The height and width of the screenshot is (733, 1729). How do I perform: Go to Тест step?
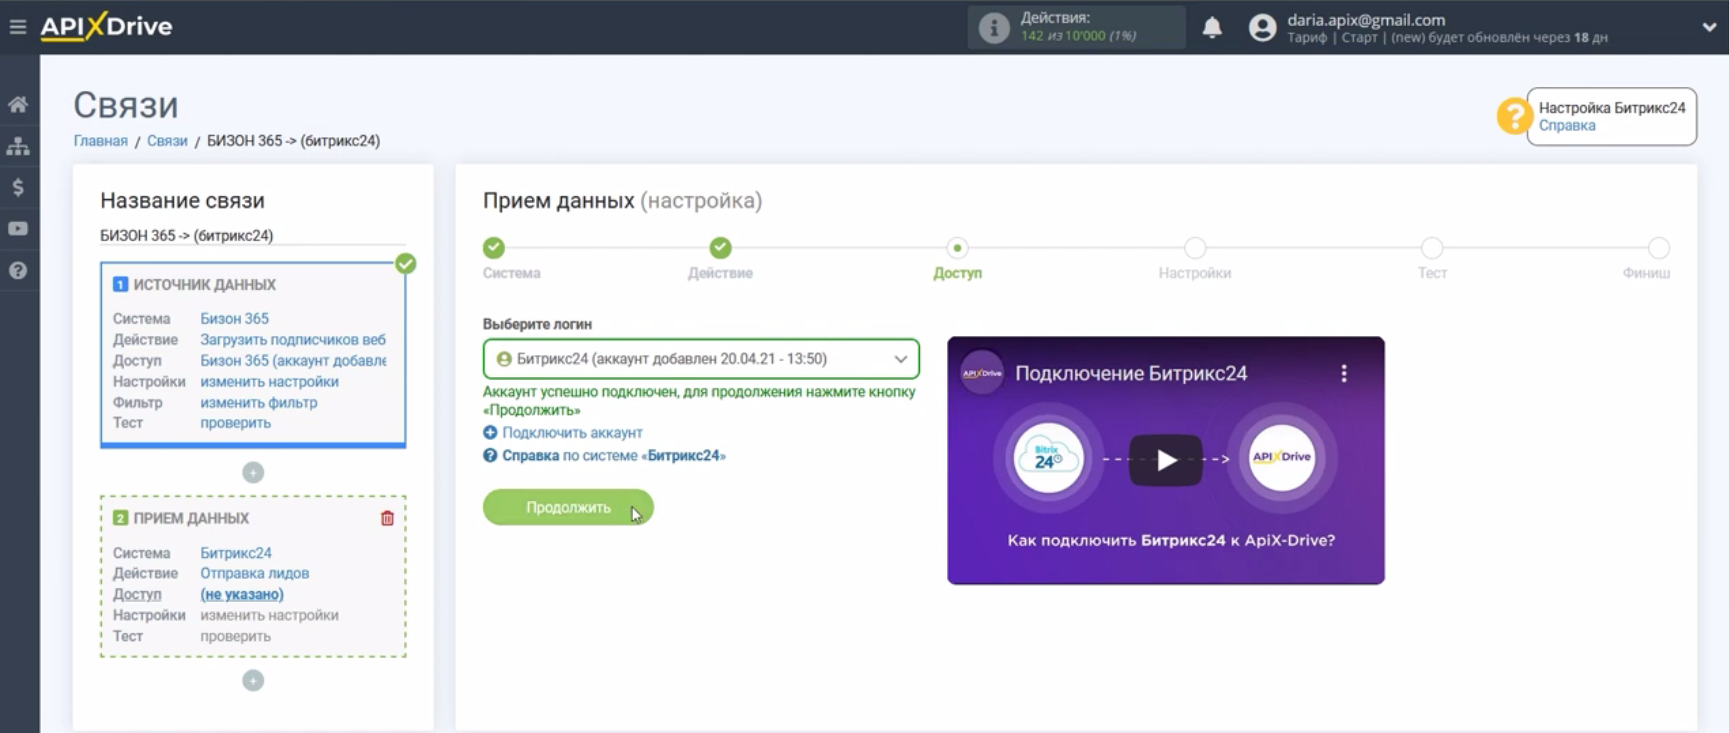tap(1432, 248)
